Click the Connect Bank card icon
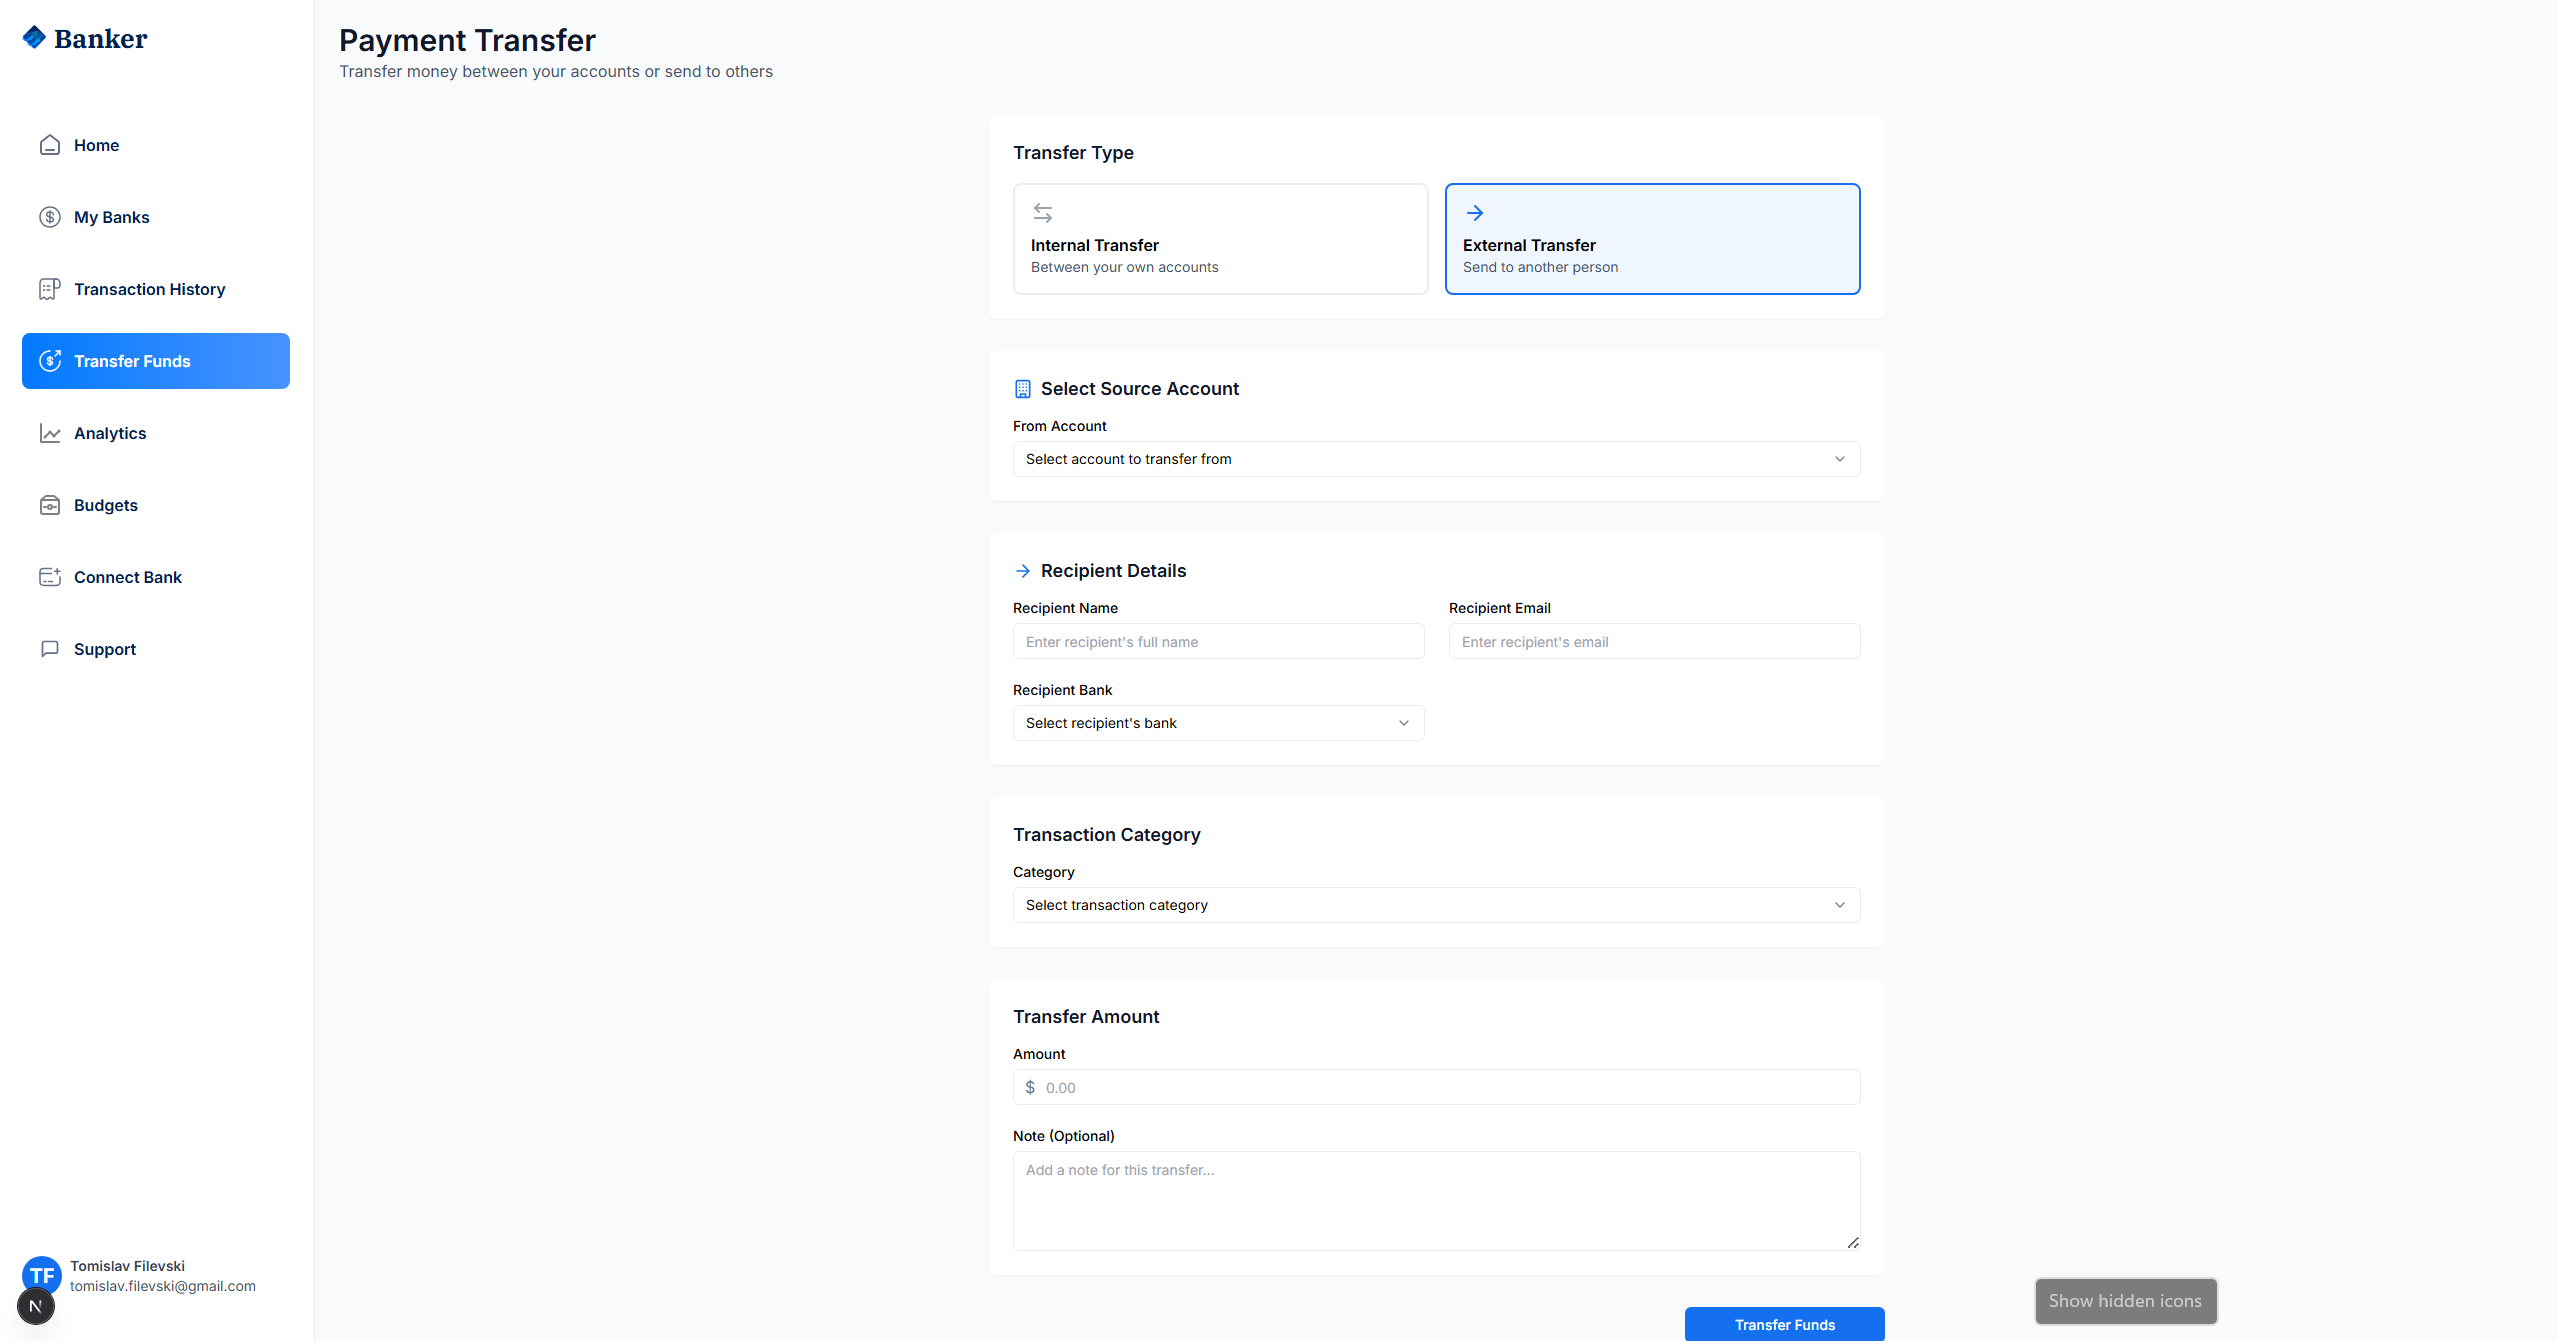Image resolution: width=2557 pixels, height=1341 pixels. click(50, 577)
